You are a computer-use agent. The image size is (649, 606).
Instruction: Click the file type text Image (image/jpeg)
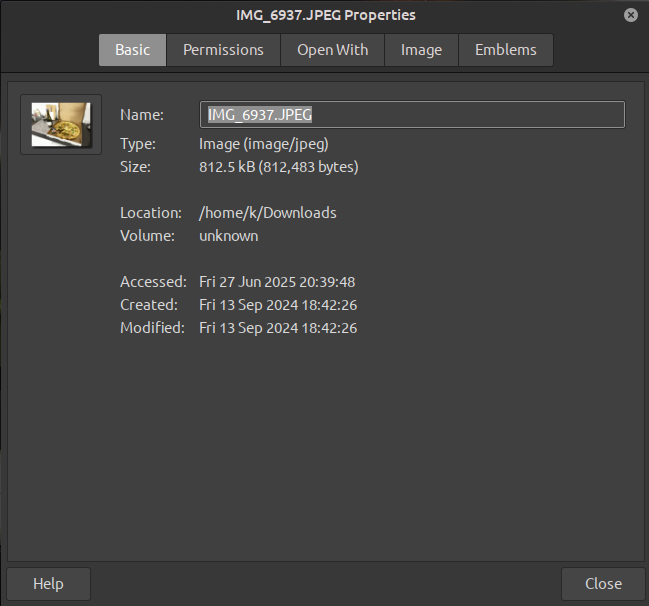[x=263, y=144]
